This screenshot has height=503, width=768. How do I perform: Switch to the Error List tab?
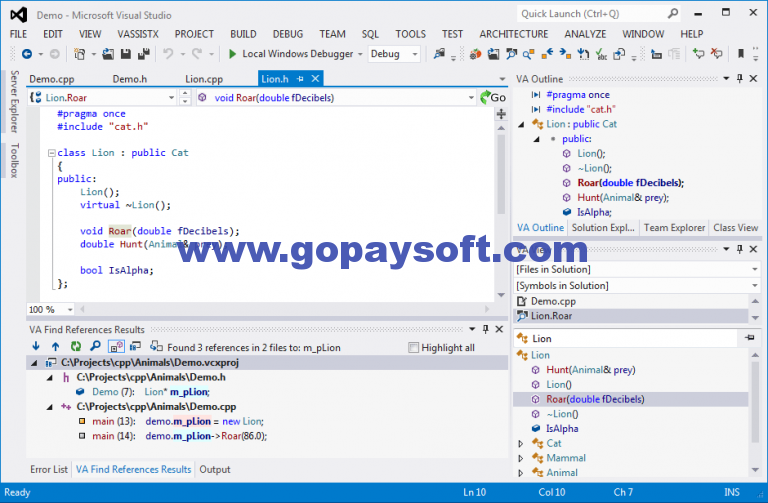(49, 469)
